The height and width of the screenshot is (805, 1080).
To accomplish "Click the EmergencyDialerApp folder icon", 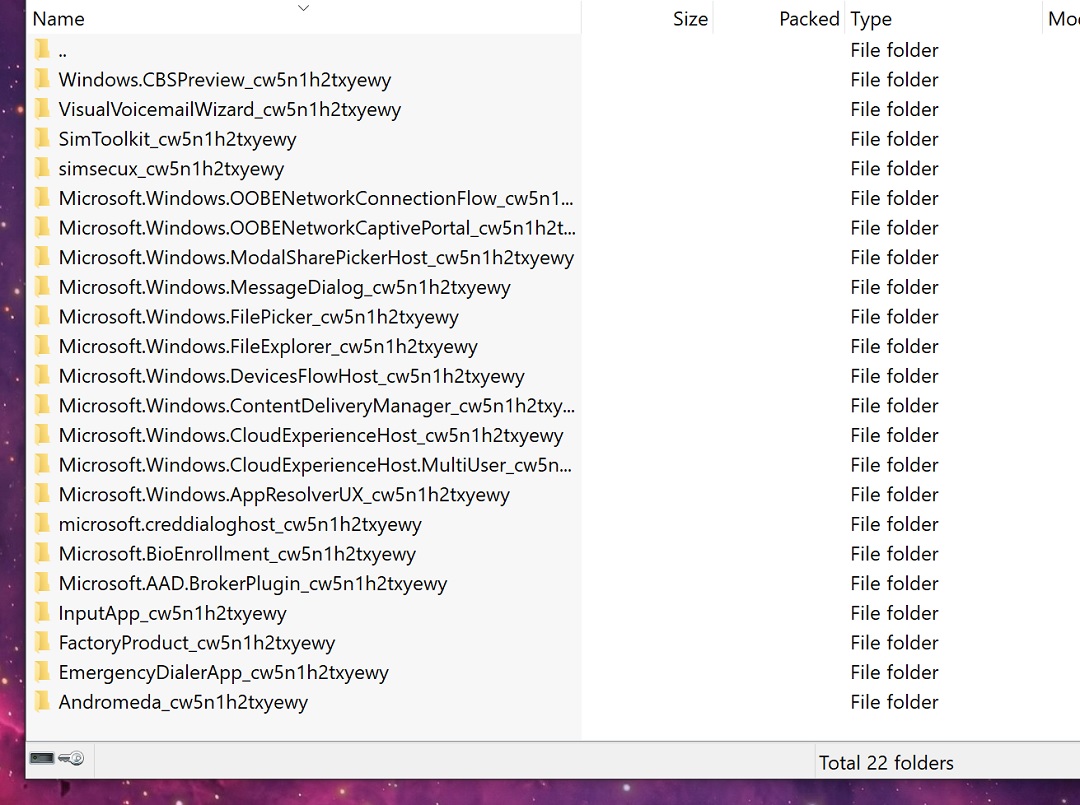I will (42, 671).
